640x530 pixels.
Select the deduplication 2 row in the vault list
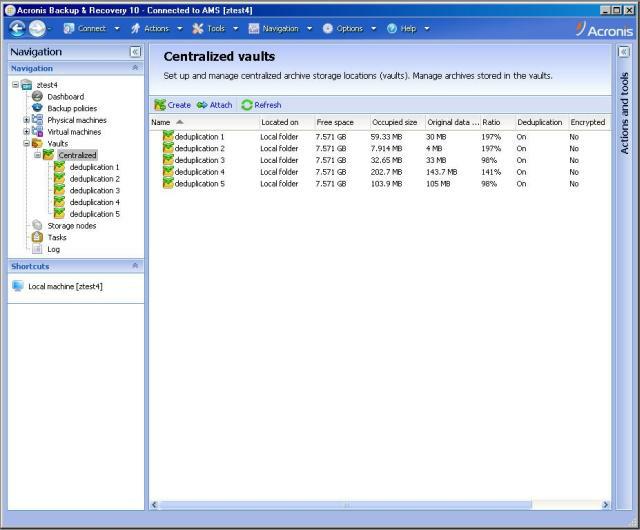coord(380,148)
